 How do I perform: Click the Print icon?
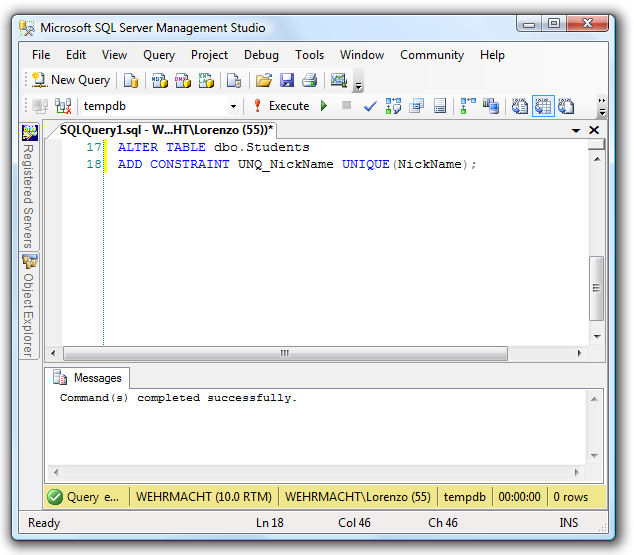coord(310,80)
